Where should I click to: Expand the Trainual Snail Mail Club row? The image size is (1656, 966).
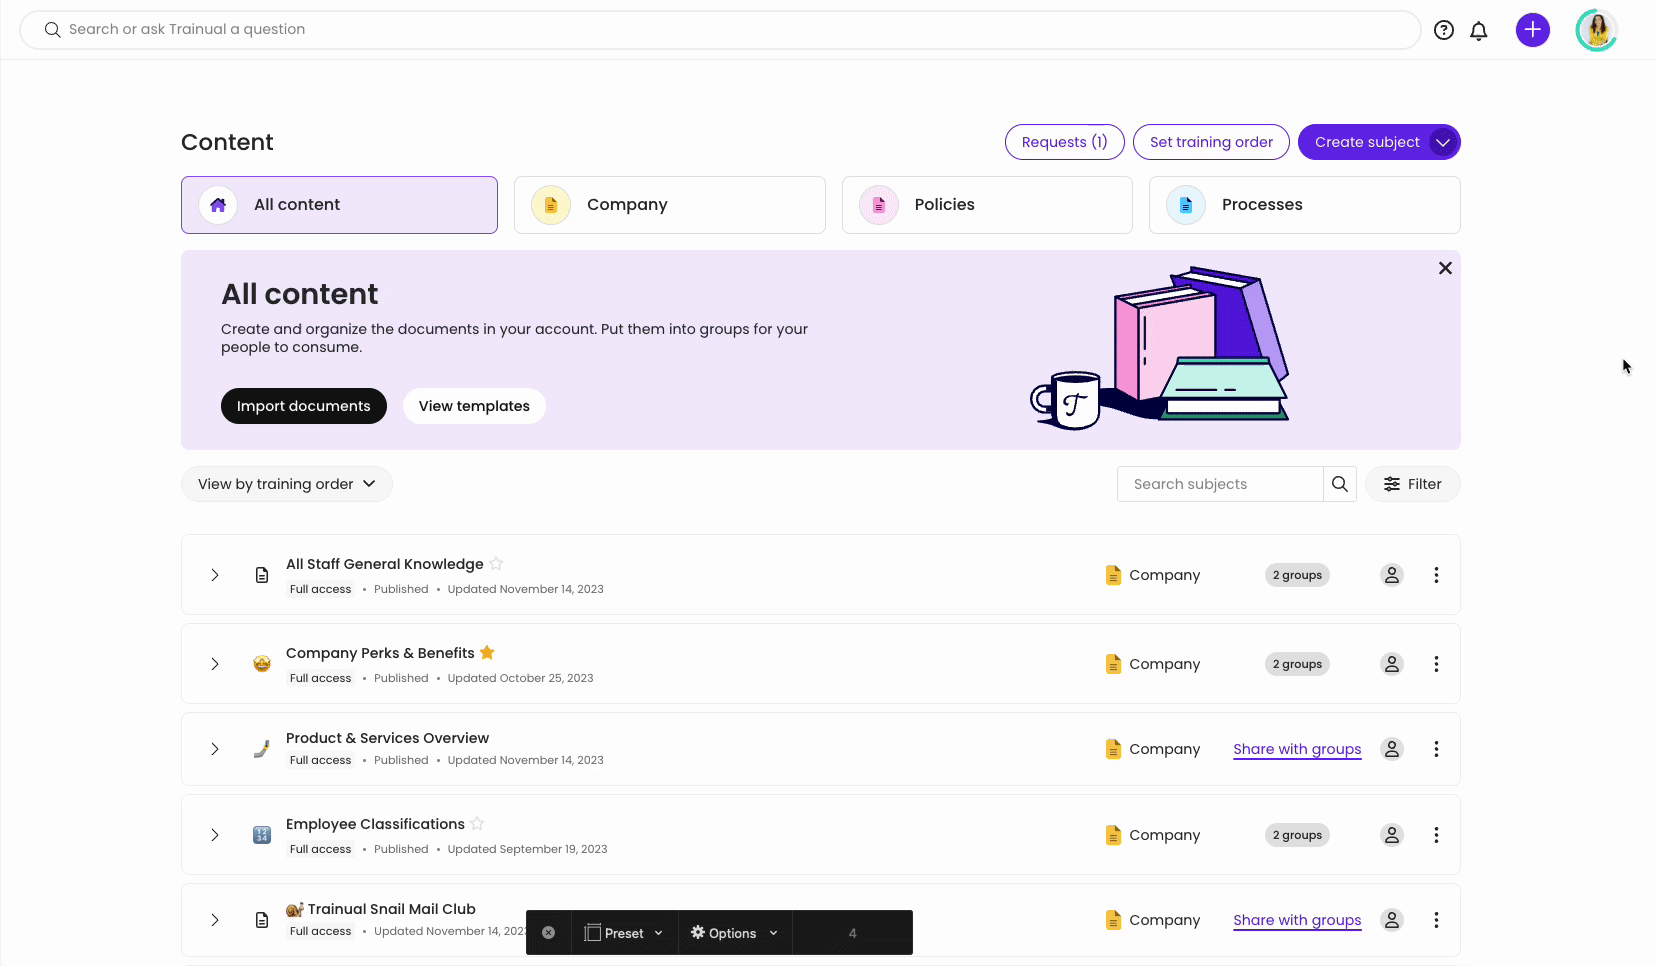pyautogui.click(x=215, y=920)
